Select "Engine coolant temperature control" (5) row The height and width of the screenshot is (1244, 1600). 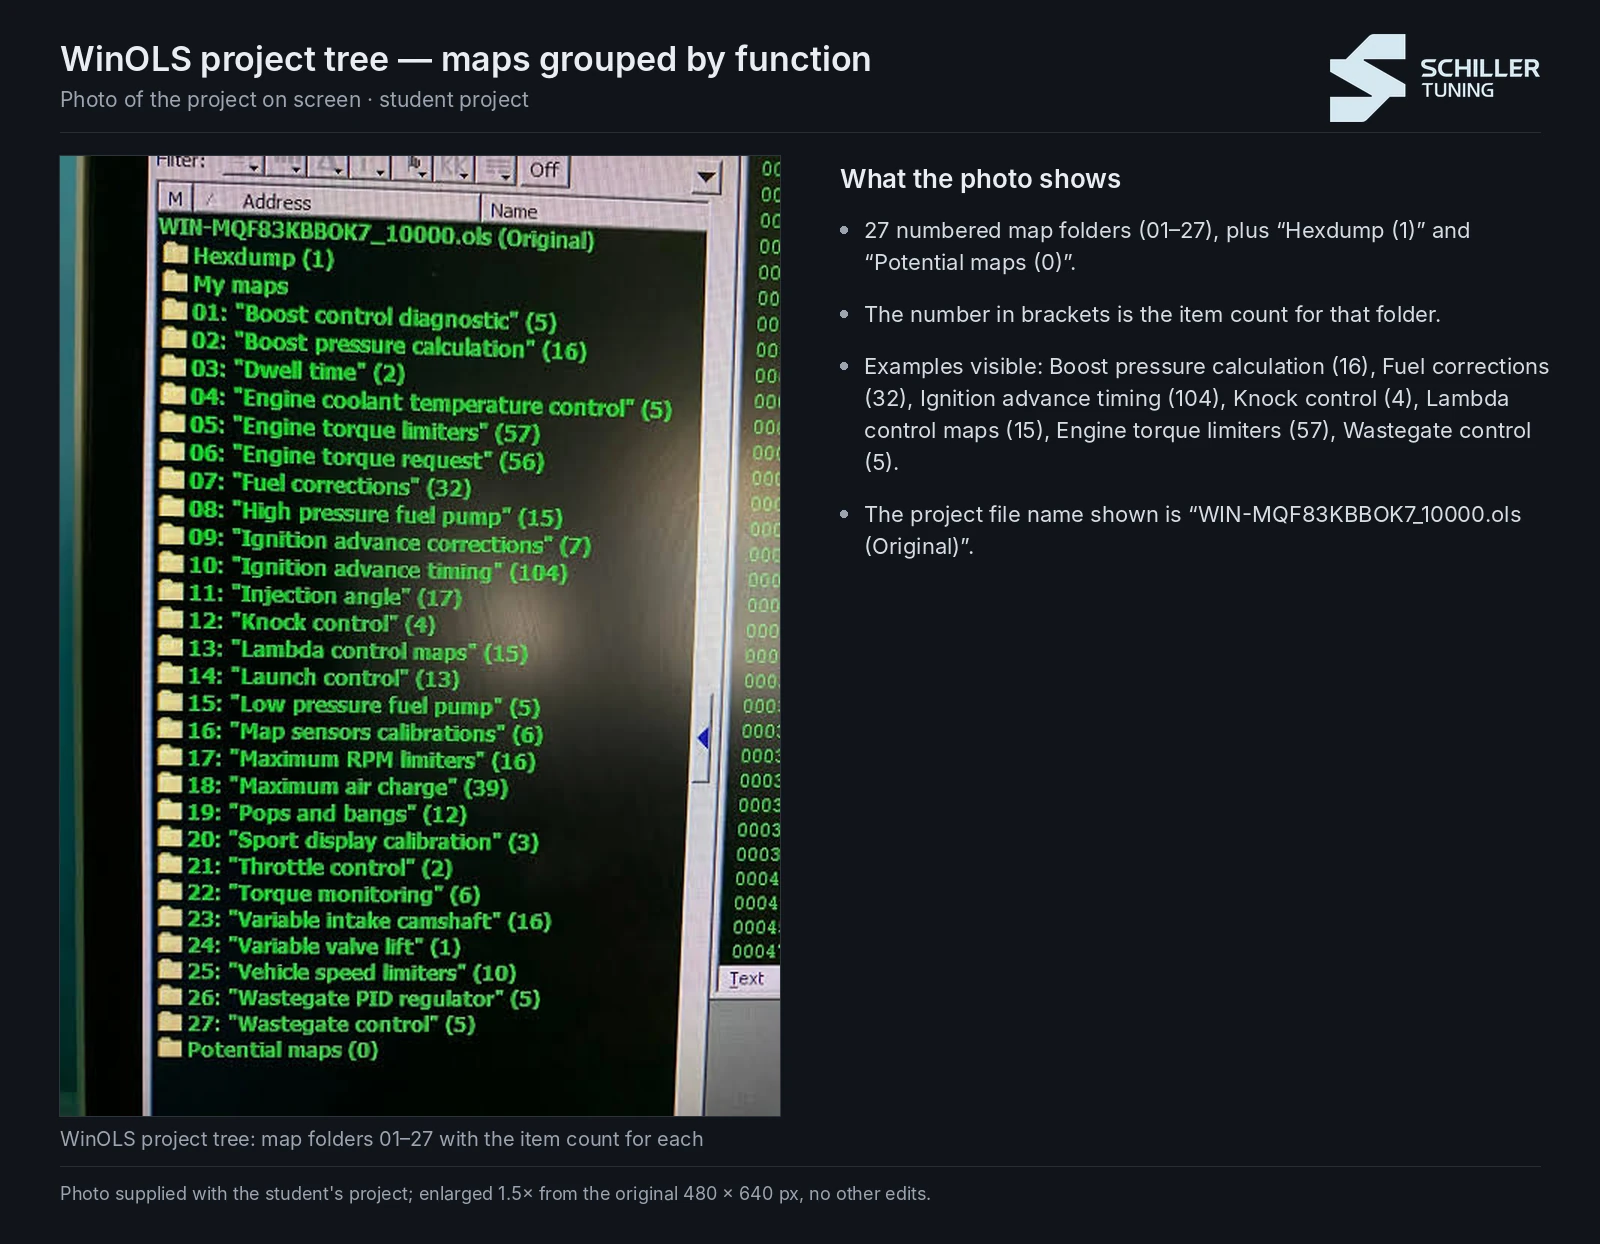point(417,402)
